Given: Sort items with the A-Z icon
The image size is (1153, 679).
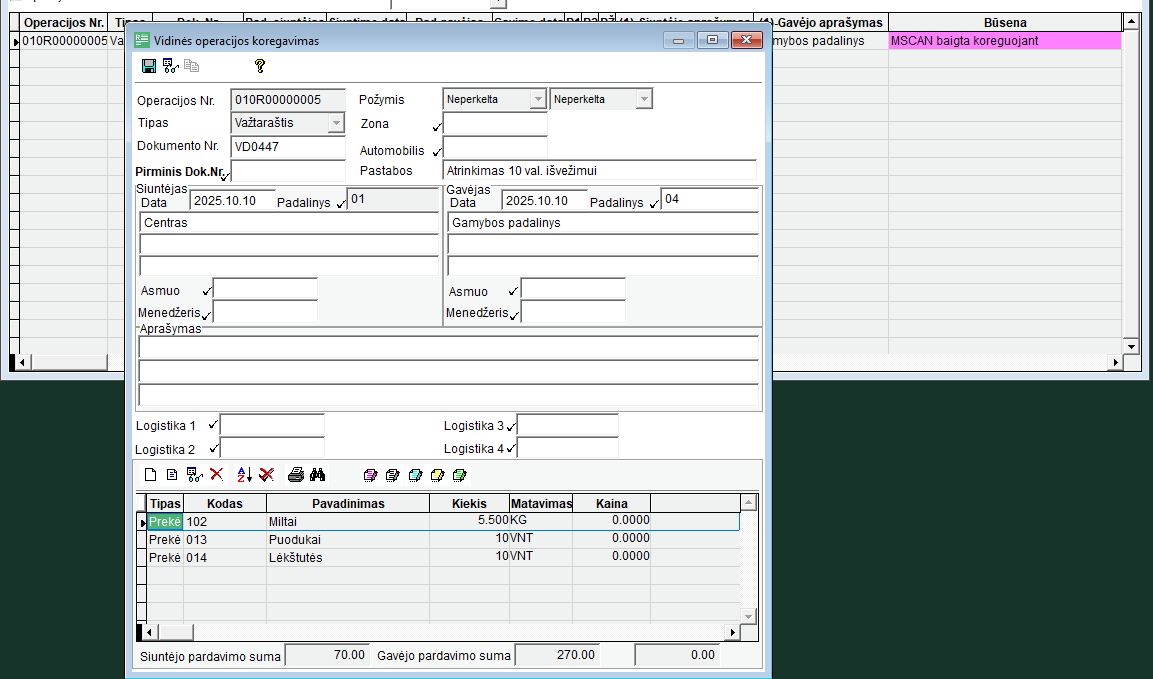Looking at the screenshot, I should click(x=244, y=475).
